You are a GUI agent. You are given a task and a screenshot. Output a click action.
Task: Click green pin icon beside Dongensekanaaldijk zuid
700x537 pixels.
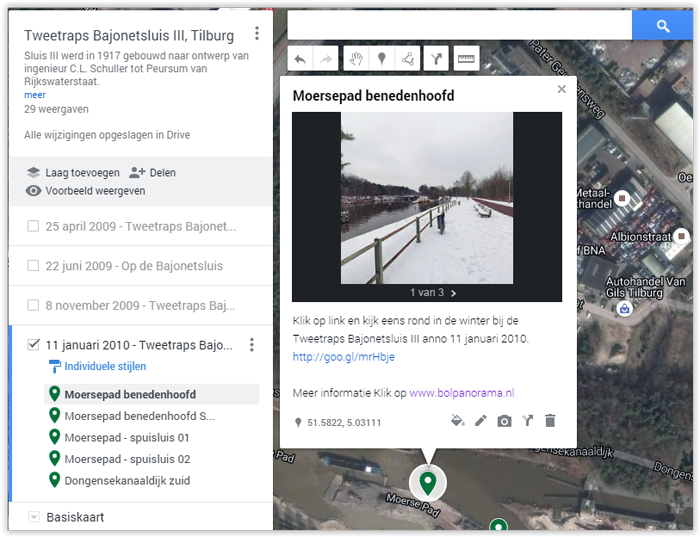(54, 480)
